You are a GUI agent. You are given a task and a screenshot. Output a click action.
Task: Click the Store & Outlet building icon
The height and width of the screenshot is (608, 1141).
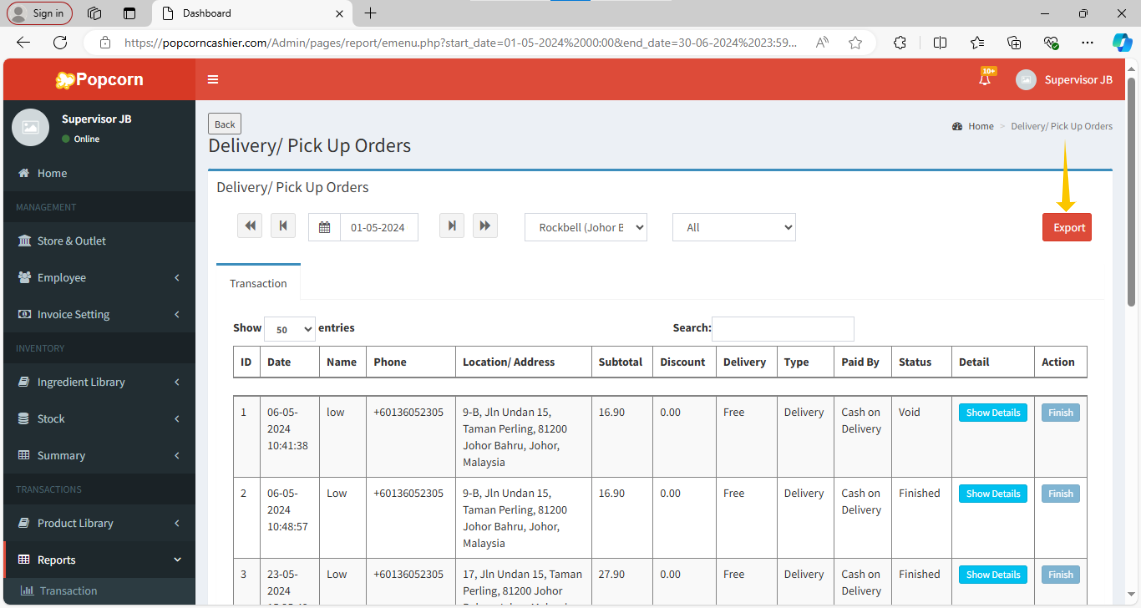(x=24, y=241)
